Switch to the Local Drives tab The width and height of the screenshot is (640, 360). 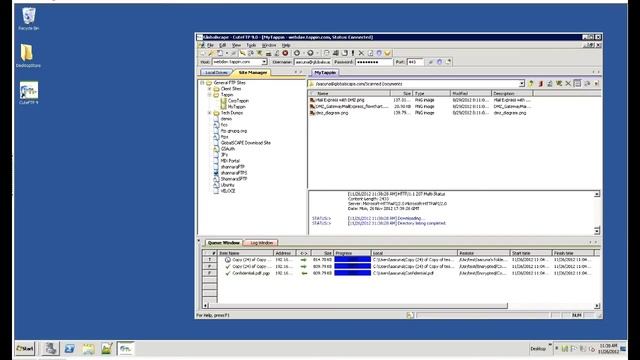pos(216,72)
